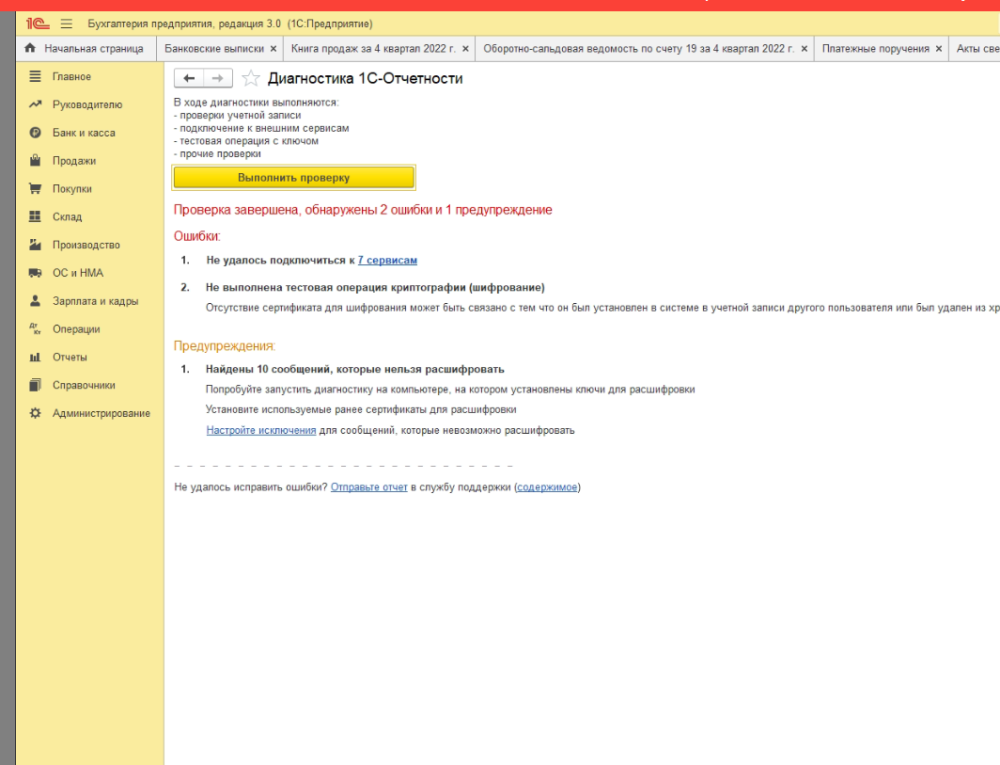
Task: Go back with the left arrow button
Action: (189, 78)
